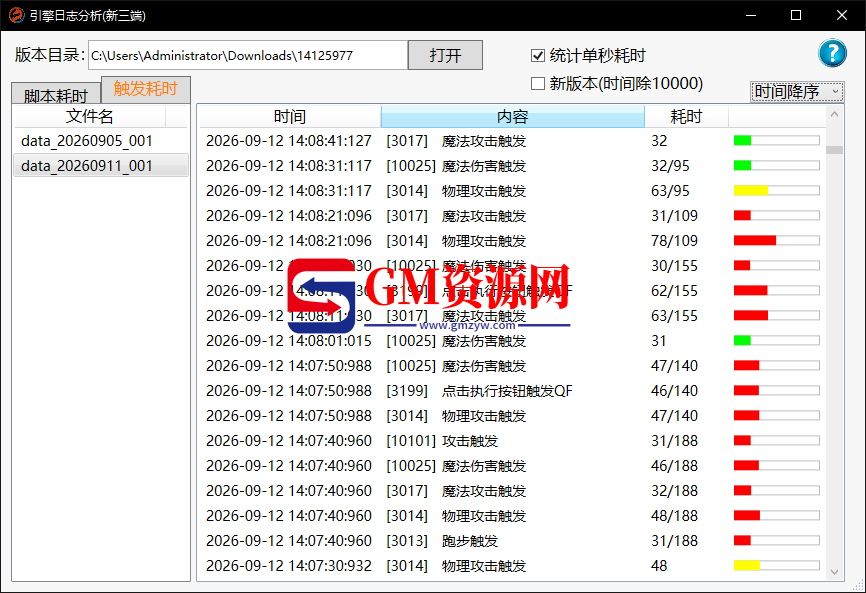
Task: Select the [3013] 跑步触发 entry
Action: click(442, 541)
